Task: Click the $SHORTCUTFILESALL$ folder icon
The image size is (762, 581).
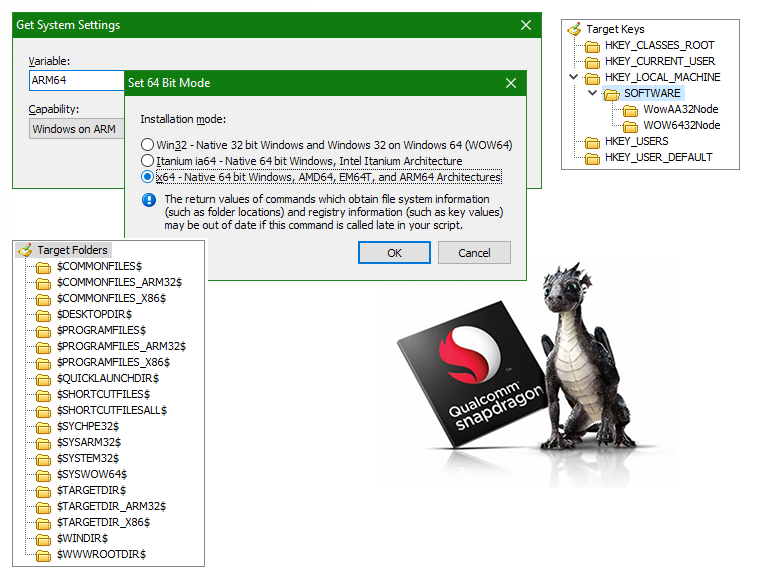Action: pyautogui.click(x=43, y=411)
